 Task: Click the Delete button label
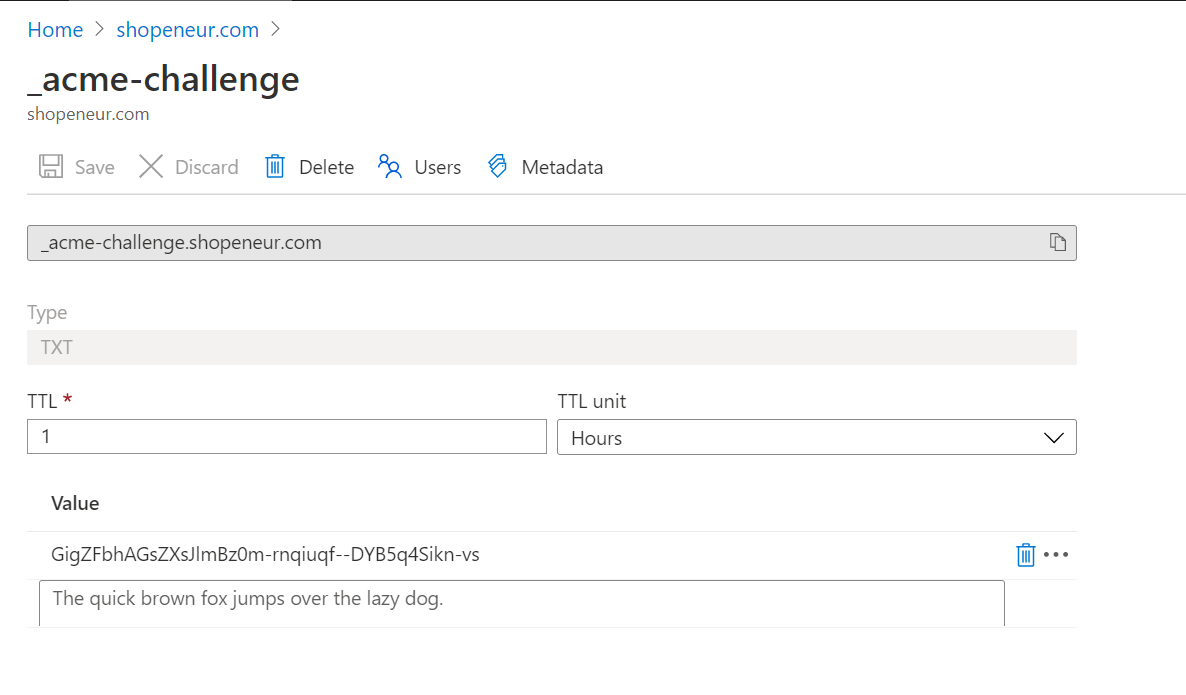(326, 167)
